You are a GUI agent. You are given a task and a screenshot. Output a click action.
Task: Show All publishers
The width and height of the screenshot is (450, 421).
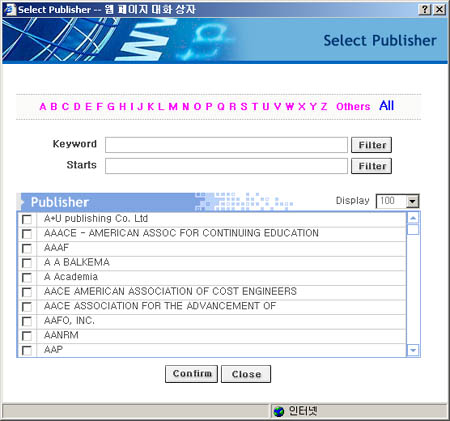pos(387,106)
